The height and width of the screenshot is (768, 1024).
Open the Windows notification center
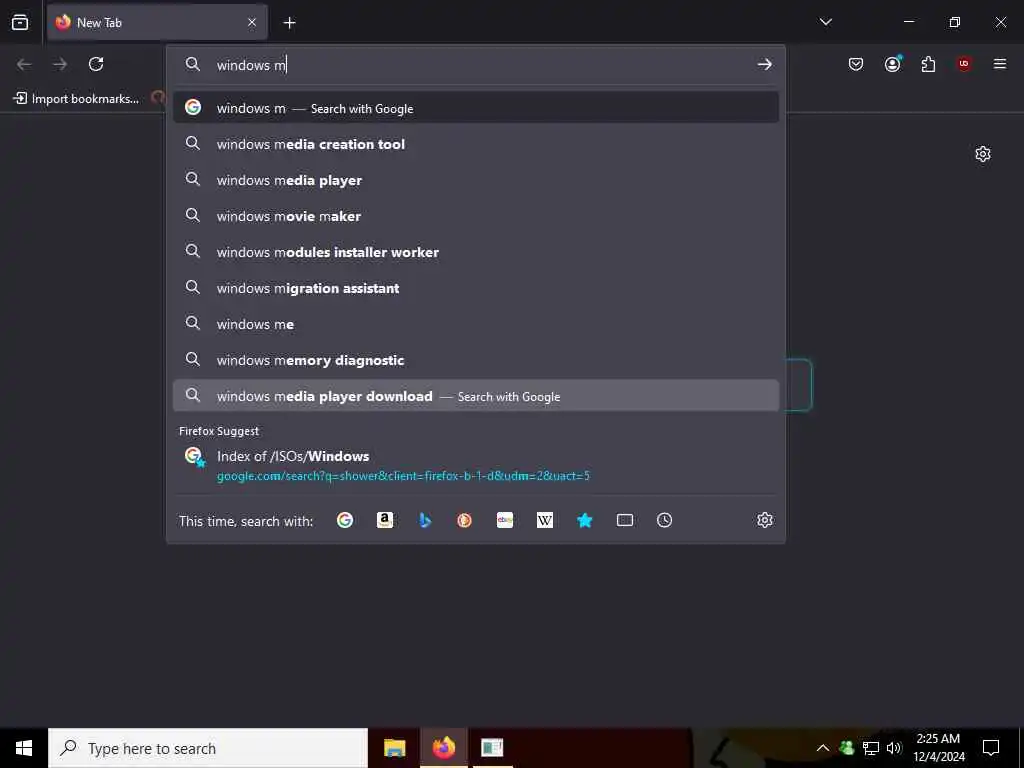click(x=991, y=748)
